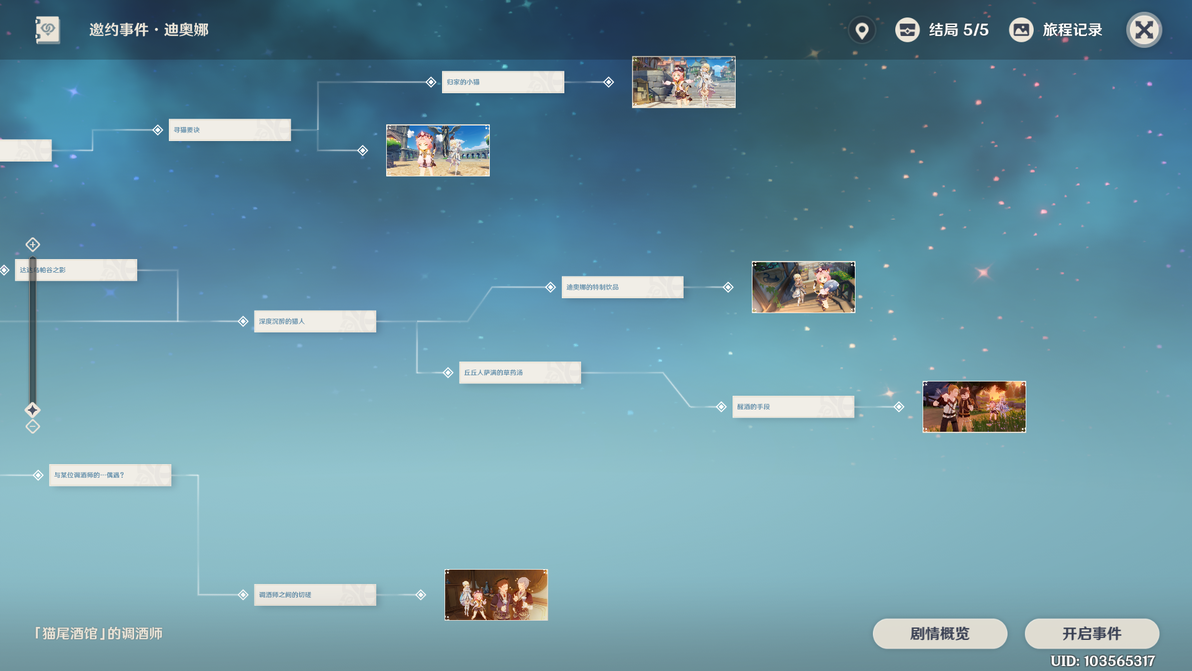
Task: Click the 邀约事件・迪奥娜 title text
Action: point(149,30)
